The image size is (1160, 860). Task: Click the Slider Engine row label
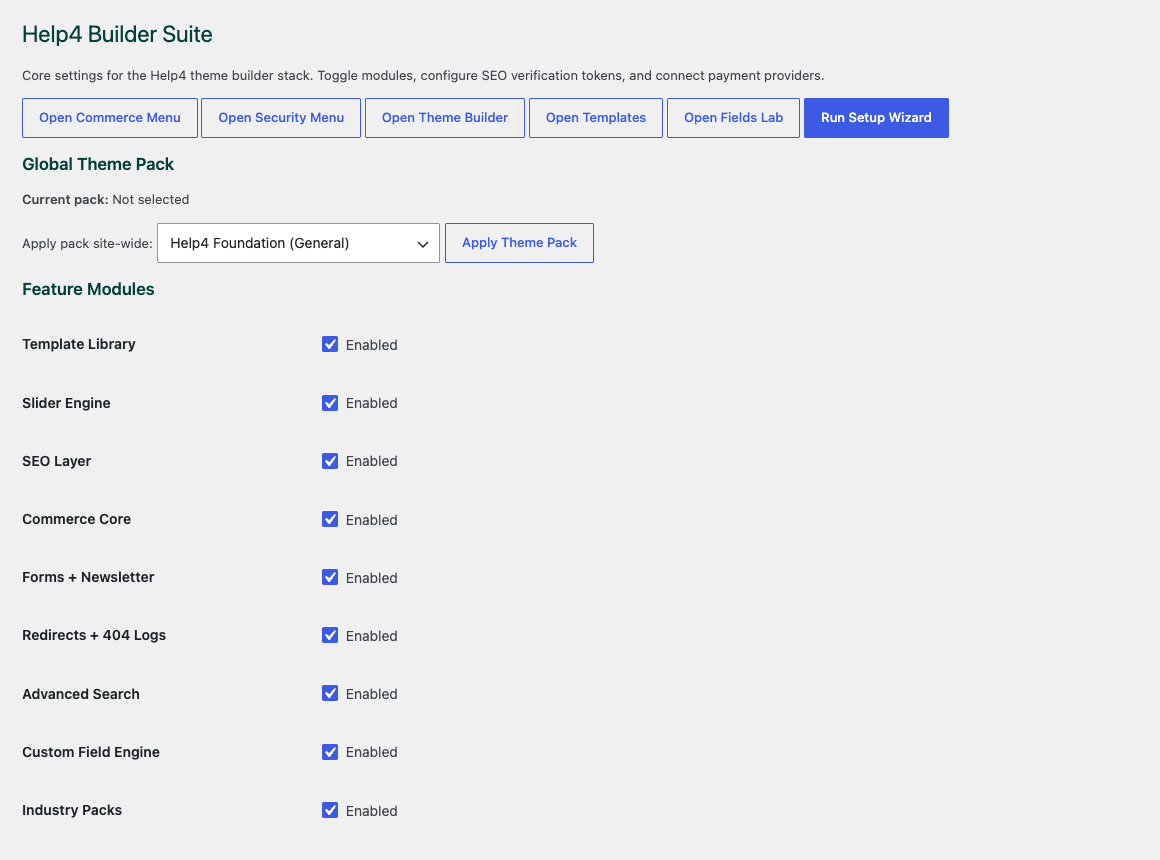point(66,403)
